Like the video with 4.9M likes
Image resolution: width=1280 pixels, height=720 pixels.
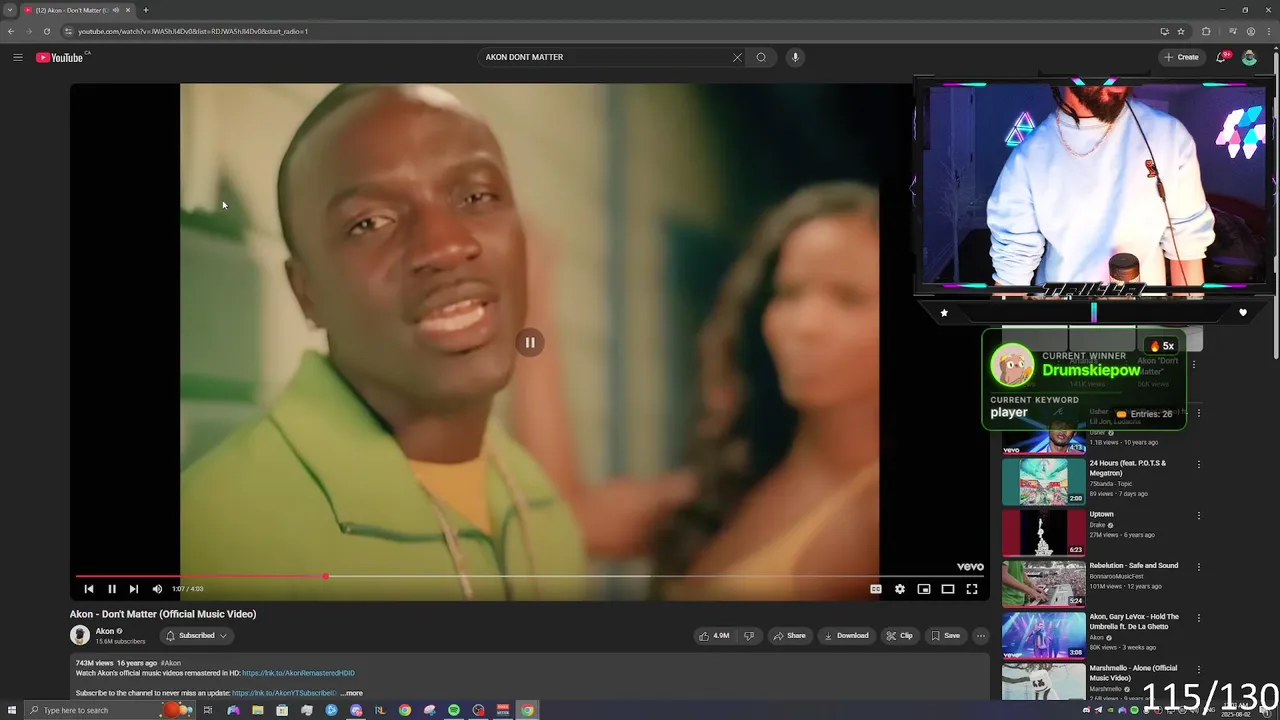click(x=714, y=635)
